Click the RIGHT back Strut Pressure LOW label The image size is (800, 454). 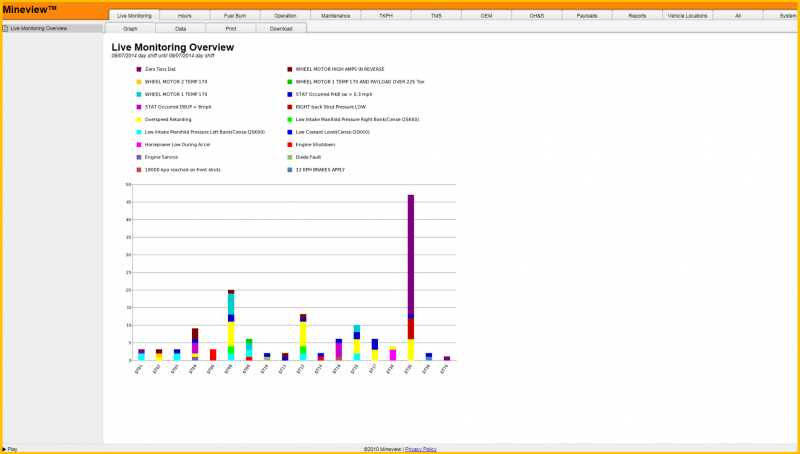[331, 107]
